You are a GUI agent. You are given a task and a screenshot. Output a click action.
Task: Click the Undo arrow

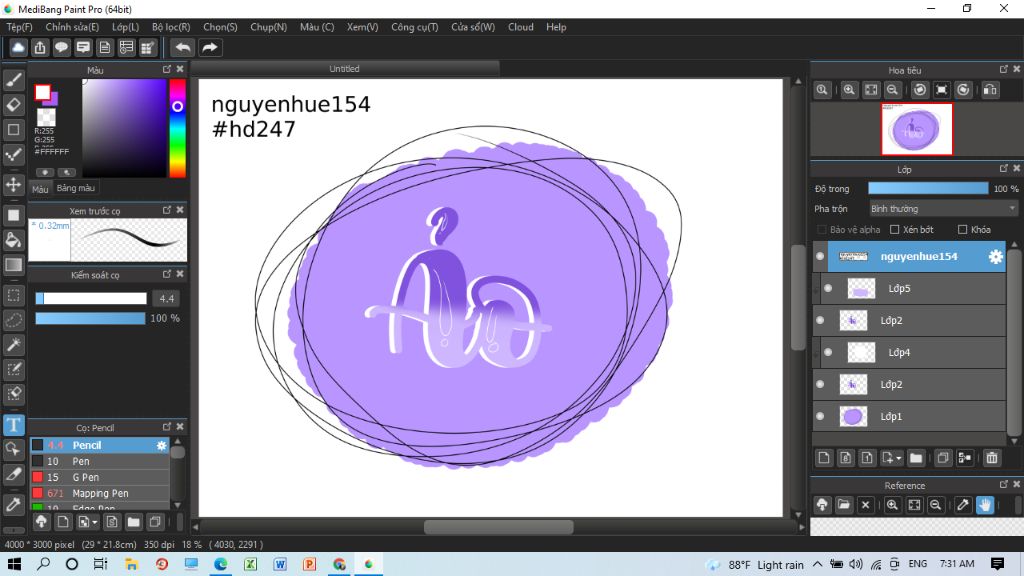pyautogui.click(x=183, y=47)
